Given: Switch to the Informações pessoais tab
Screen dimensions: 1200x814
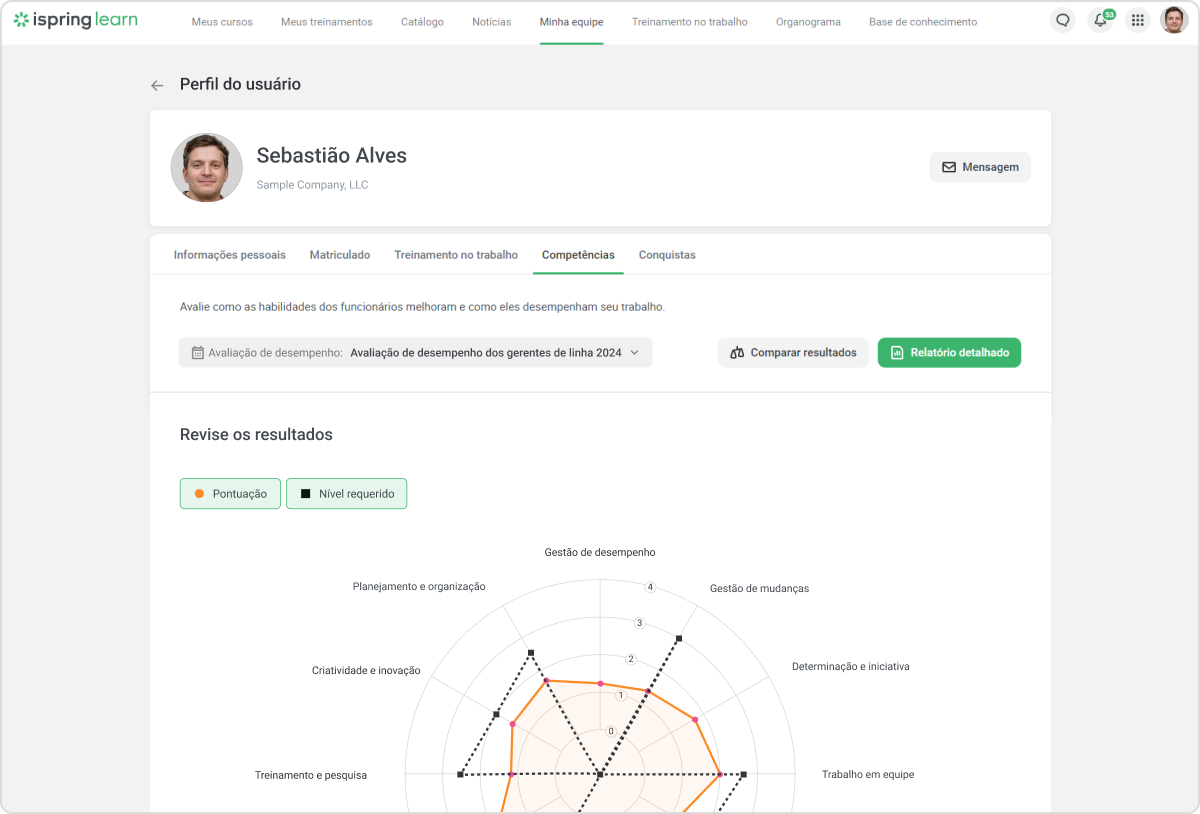Looking at the screenshot, I should click(229, 255).
